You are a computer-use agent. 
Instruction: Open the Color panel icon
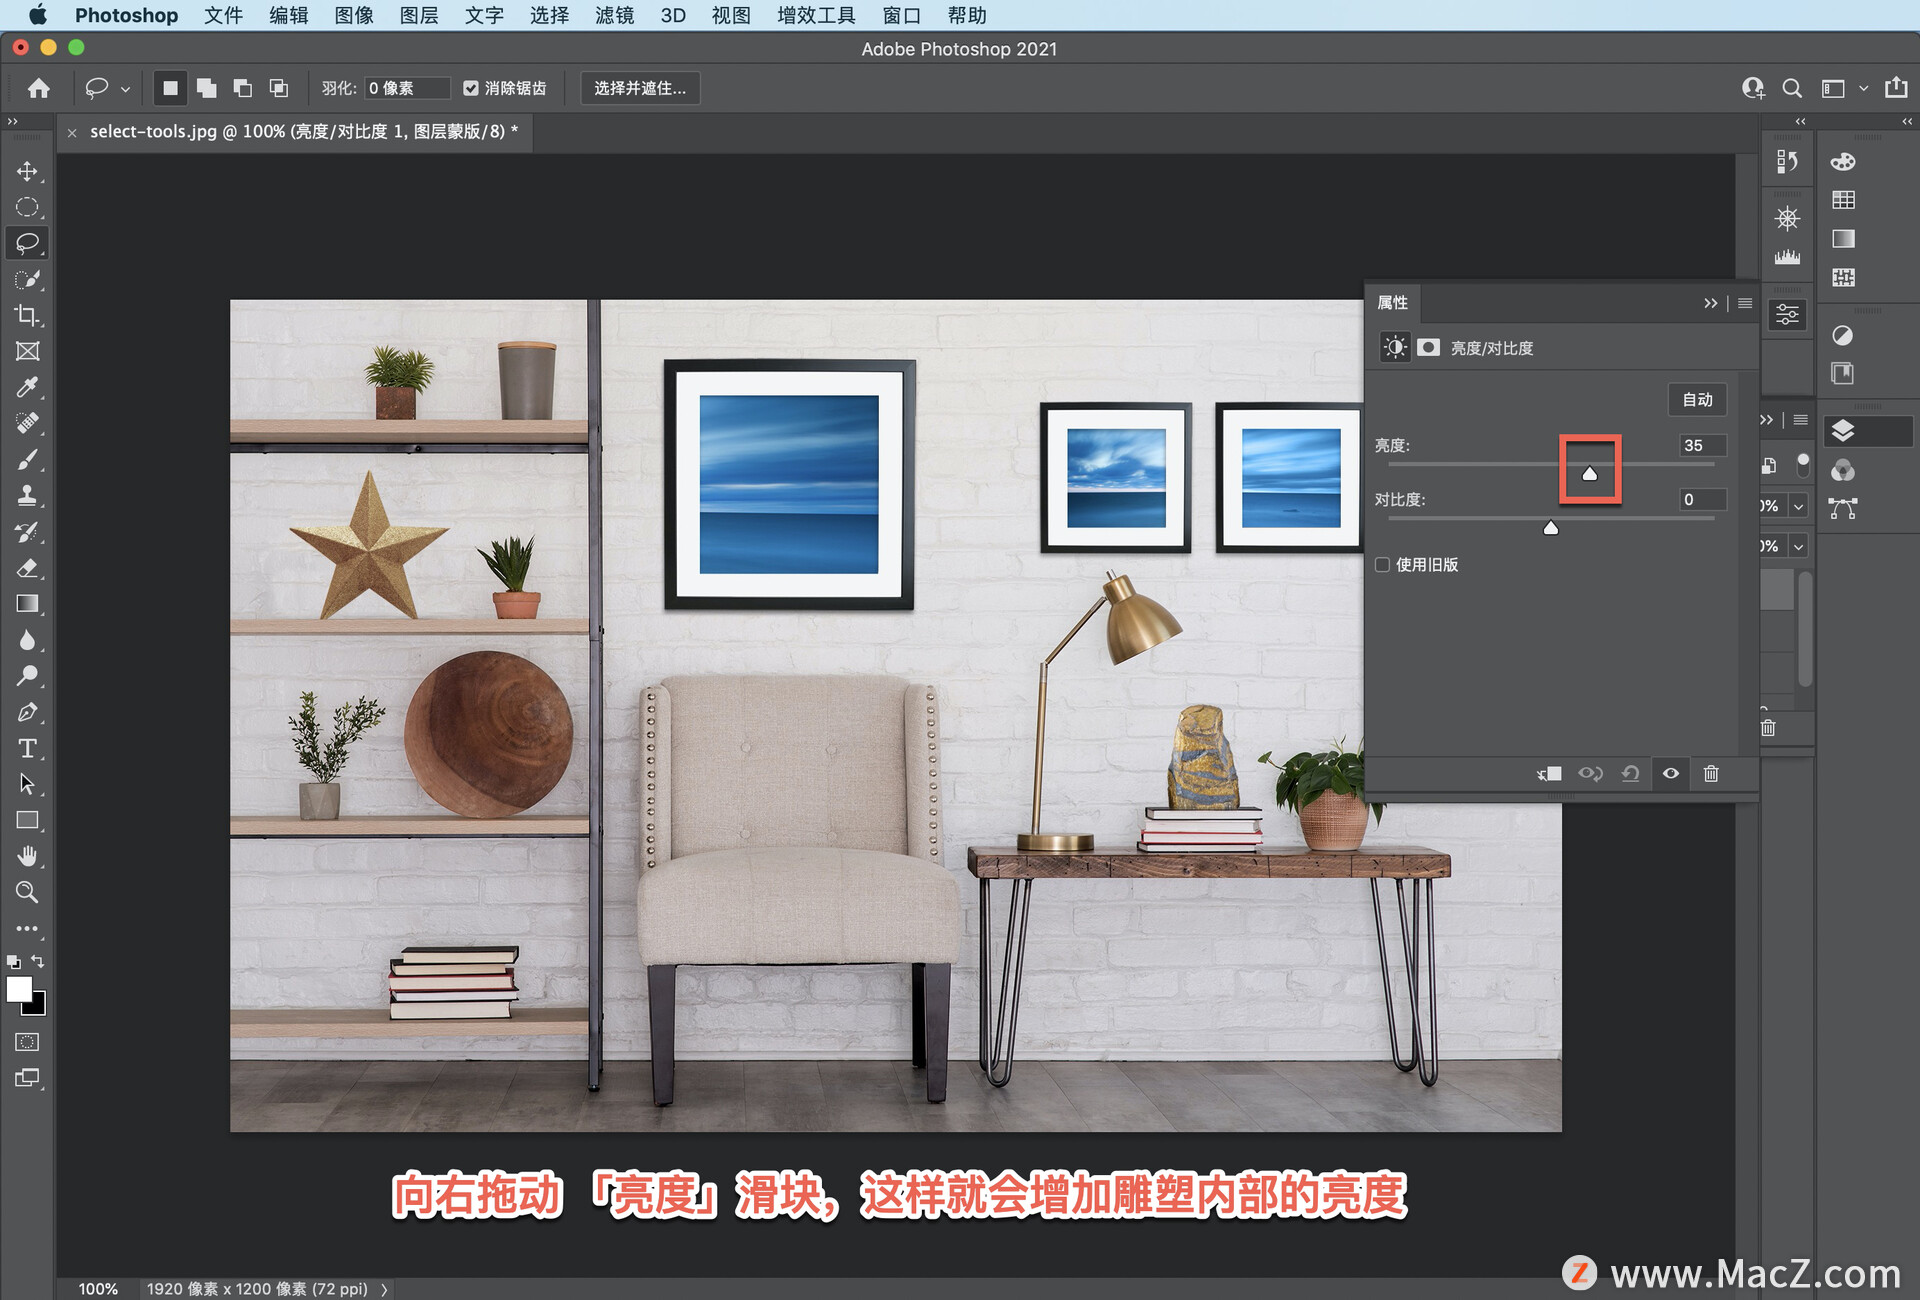(1843, 161)
